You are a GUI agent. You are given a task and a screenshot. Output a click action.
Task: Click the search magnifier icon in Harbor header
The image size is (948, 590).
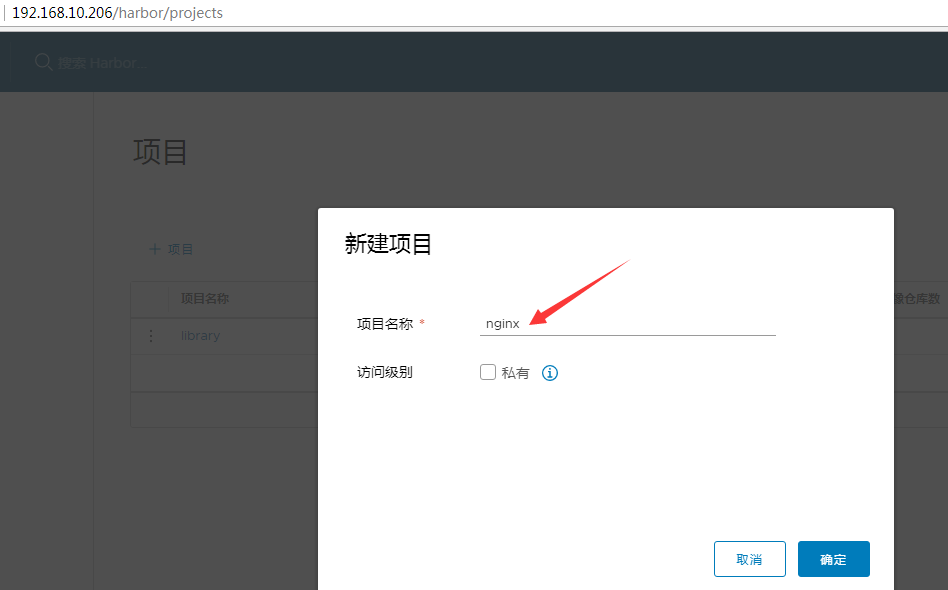[x=43, y=62]
